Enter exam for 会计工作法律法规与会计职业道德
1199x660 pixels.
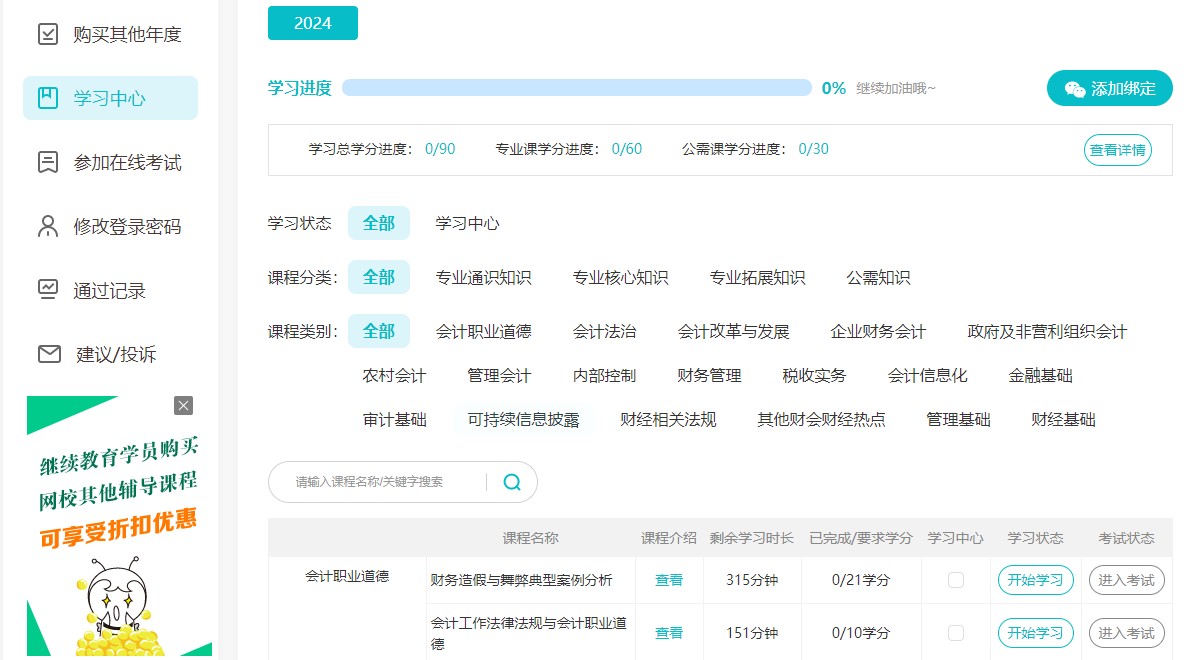[1126, 633]
